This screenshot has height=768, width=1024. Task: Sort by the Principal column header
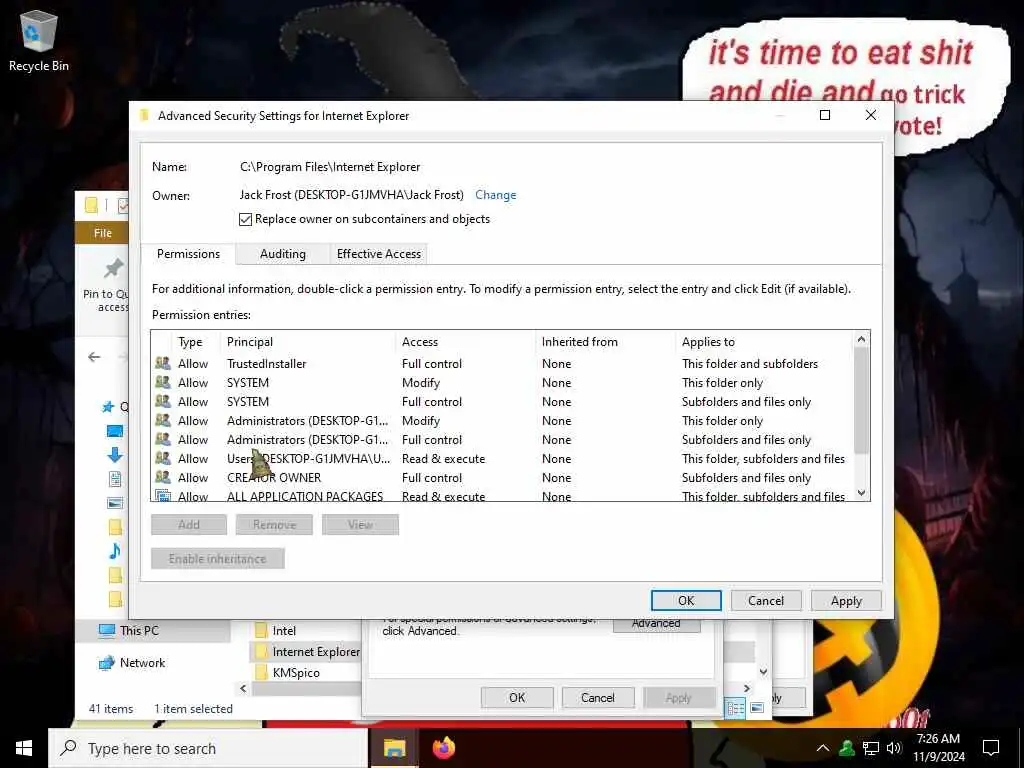pos(308,342)
